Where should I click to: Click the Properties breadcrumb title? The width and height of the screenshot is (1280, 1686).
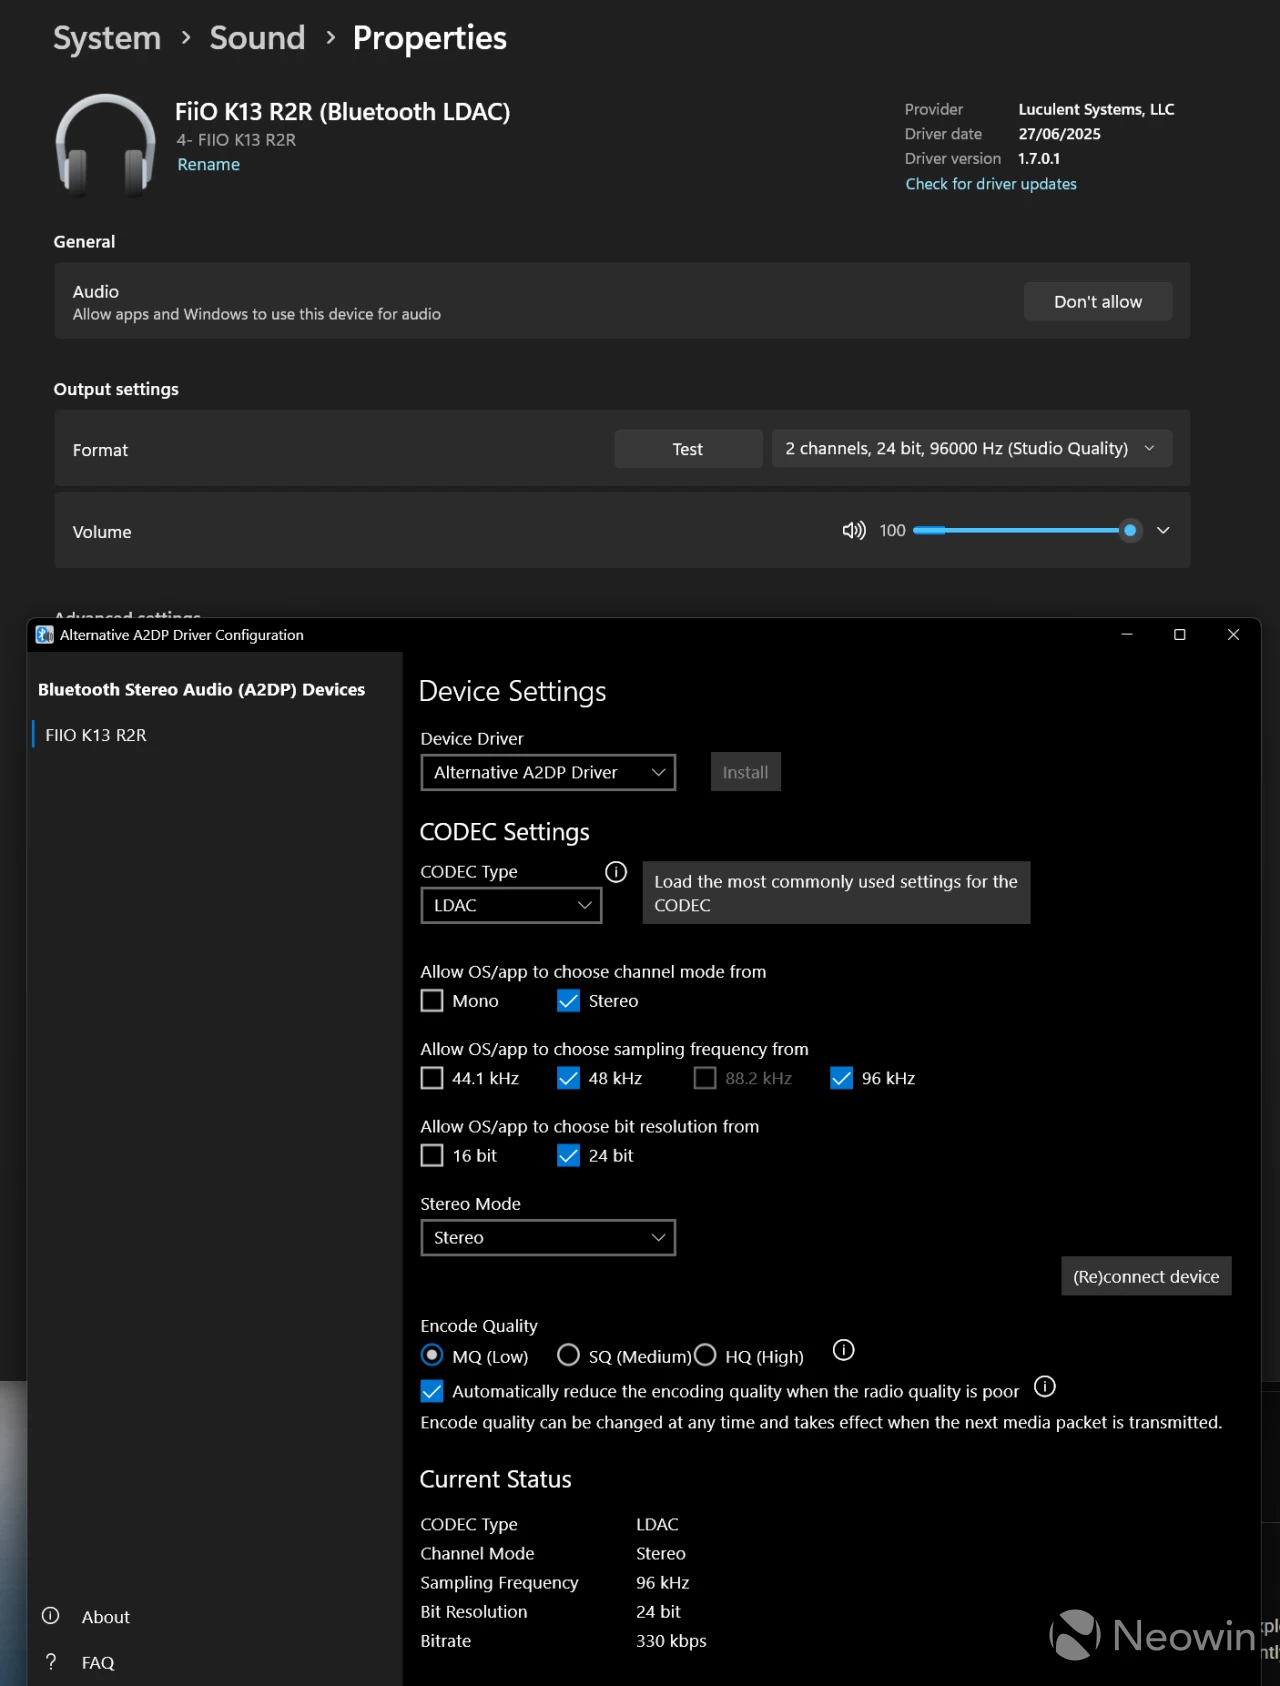pos(430,38)
